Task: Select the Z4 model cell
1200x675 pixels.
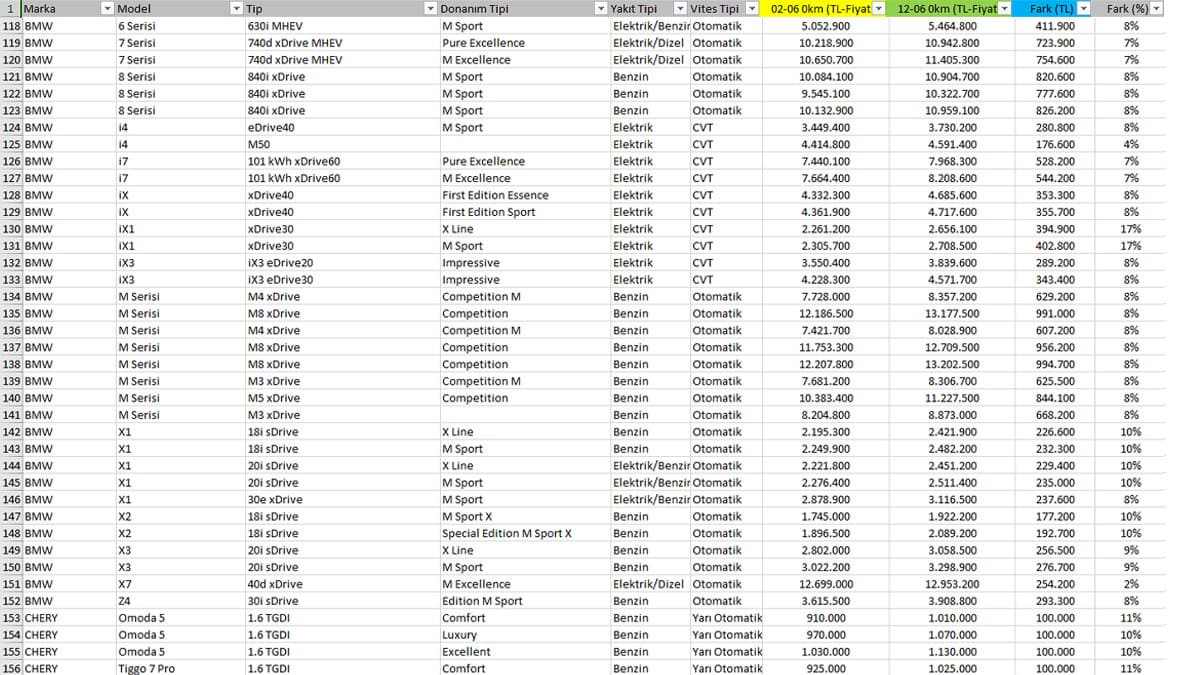Action: pyautogui.click(x=179, y=601)
